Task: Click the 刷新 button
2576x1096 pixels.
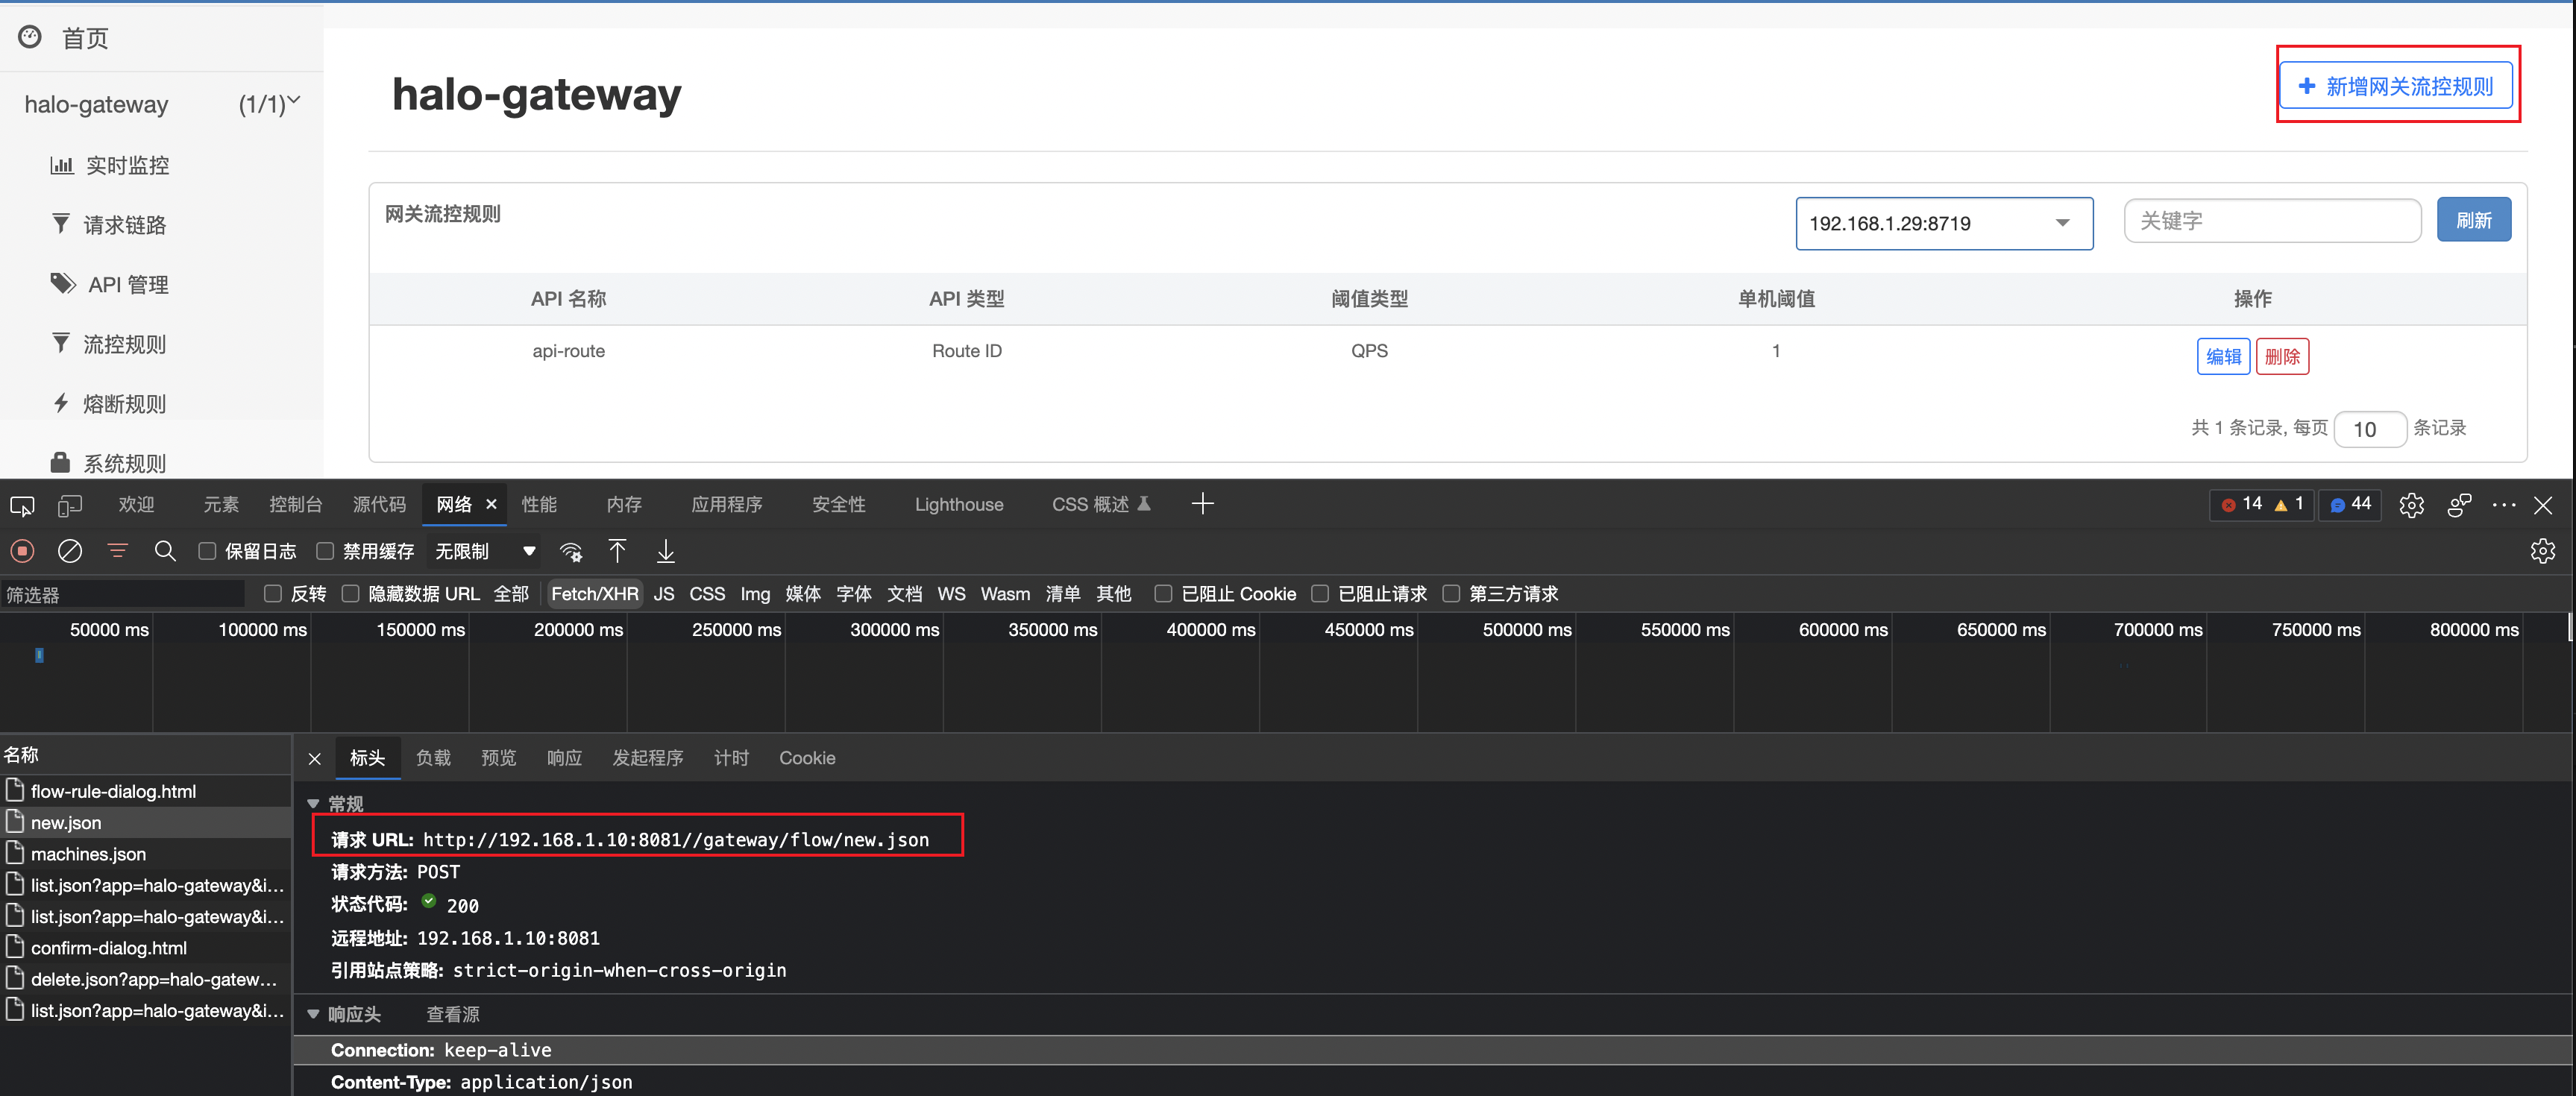Action: tap(2473, 220)
